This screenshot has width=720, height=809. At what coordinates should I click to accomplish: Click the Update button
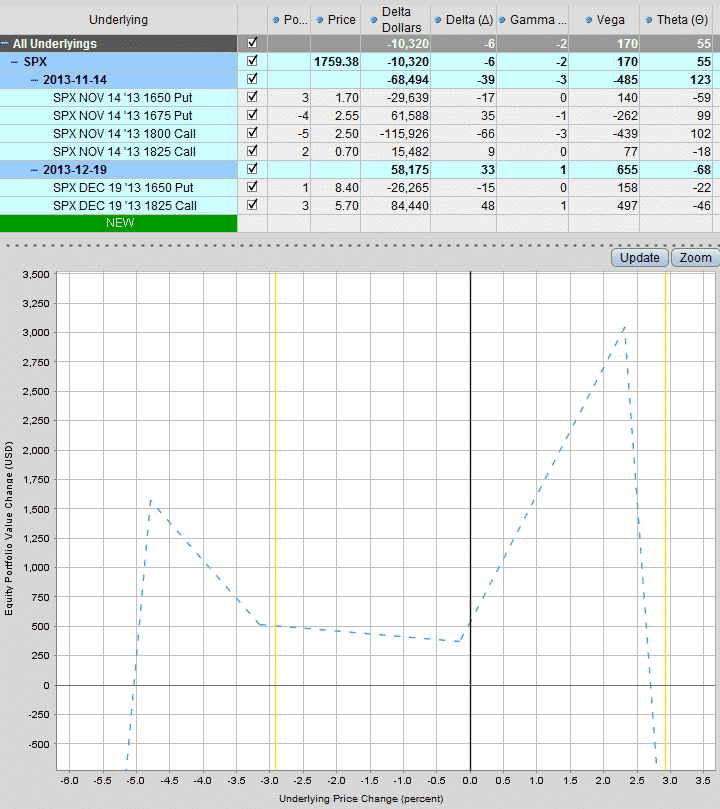(640, 257)
